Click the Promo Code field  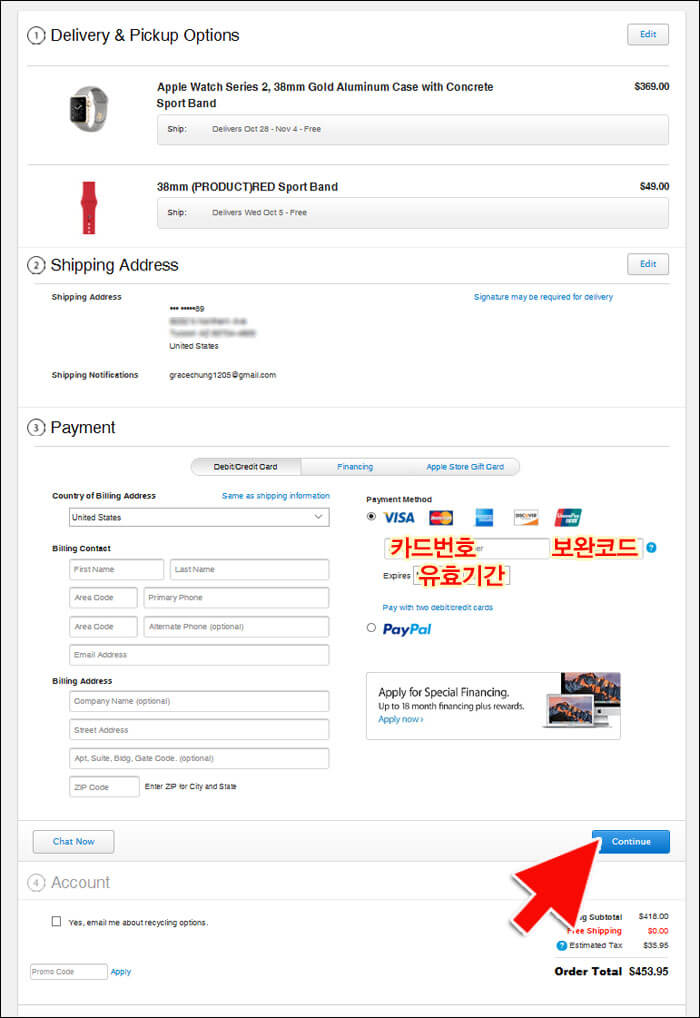(69, 972)
